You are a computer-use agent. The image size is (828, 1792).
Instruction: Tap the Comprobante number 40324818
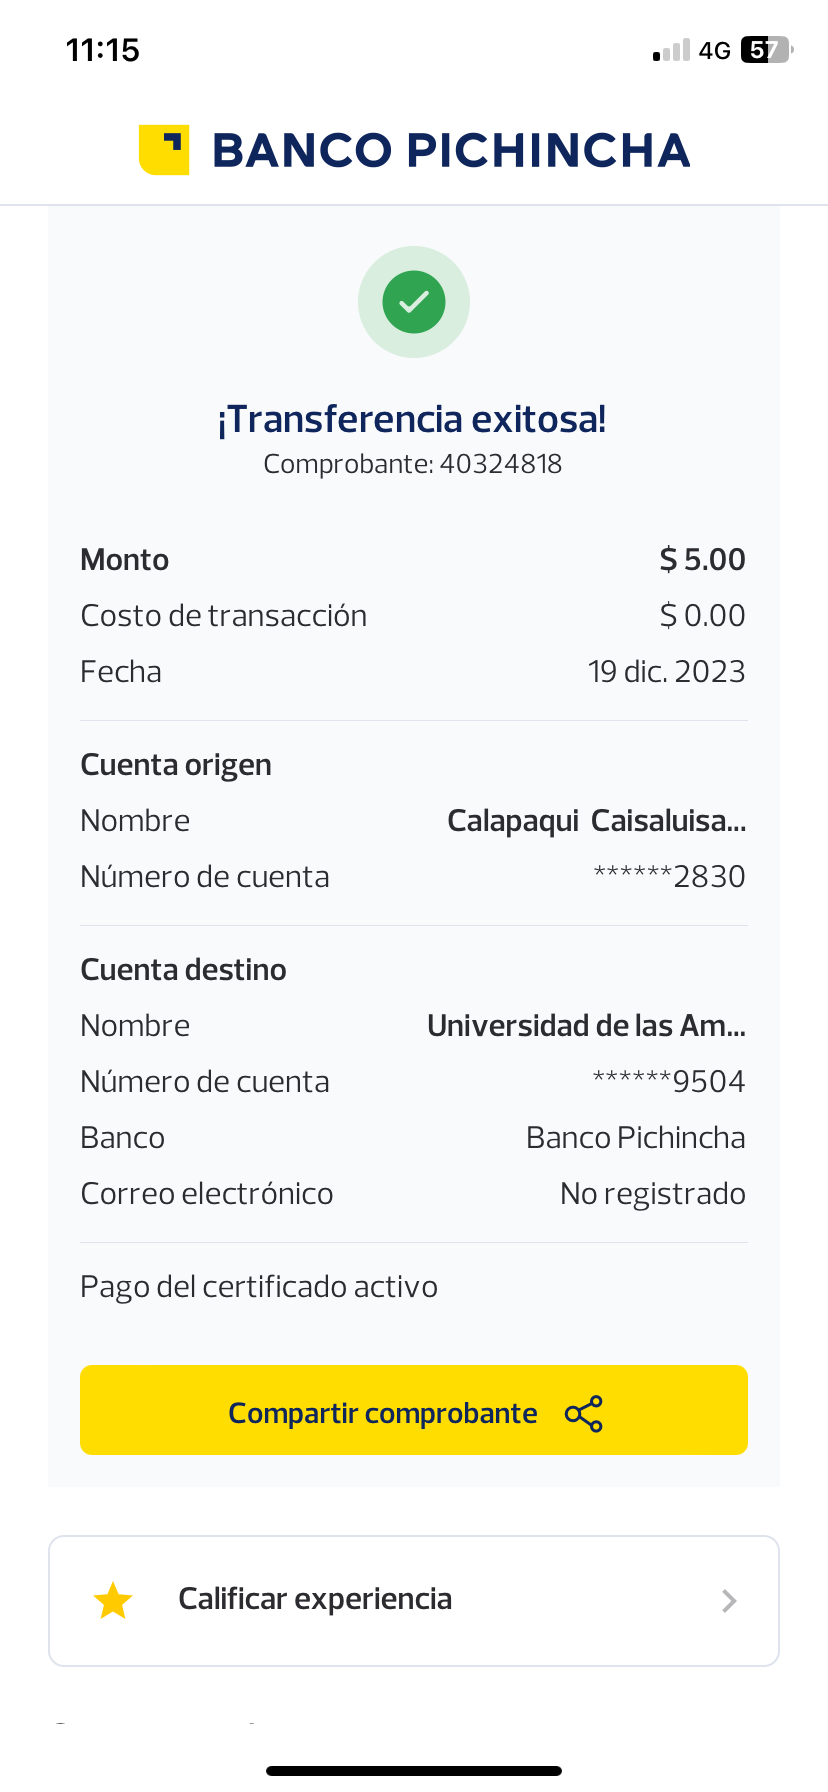[500, 464]
